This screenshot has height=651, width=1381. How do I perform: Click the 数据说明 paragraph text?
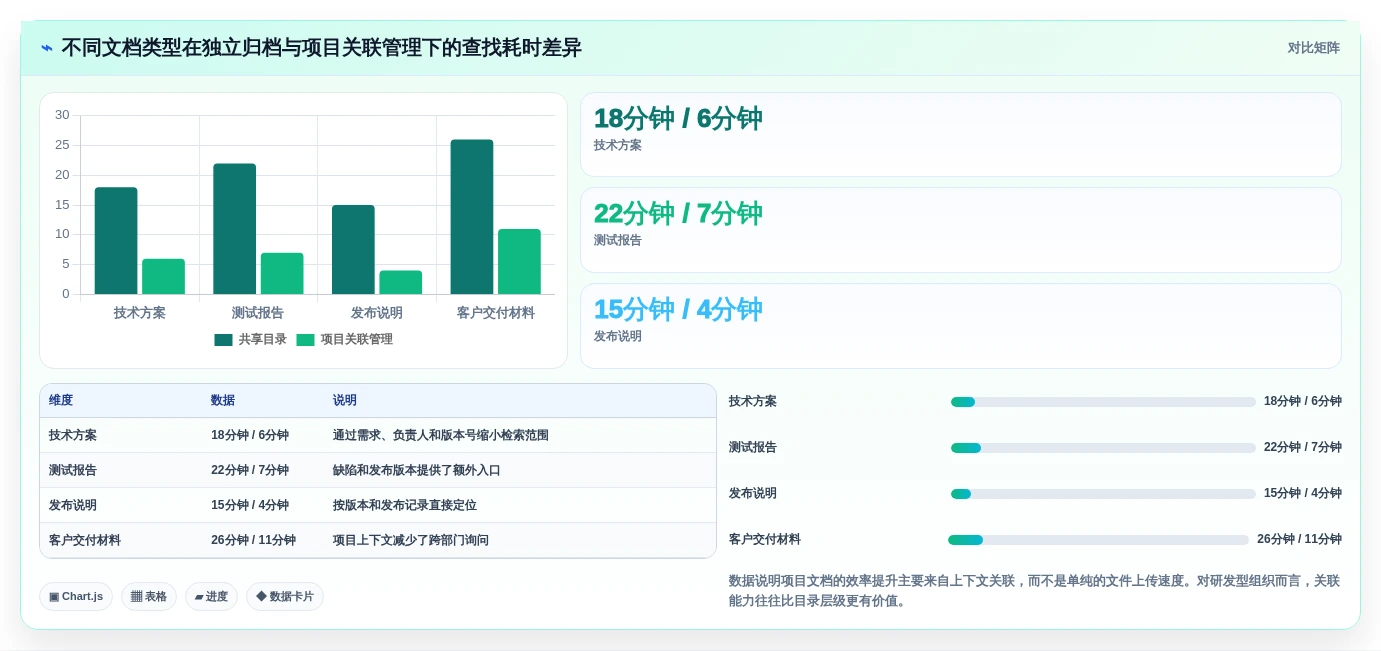1035,591
